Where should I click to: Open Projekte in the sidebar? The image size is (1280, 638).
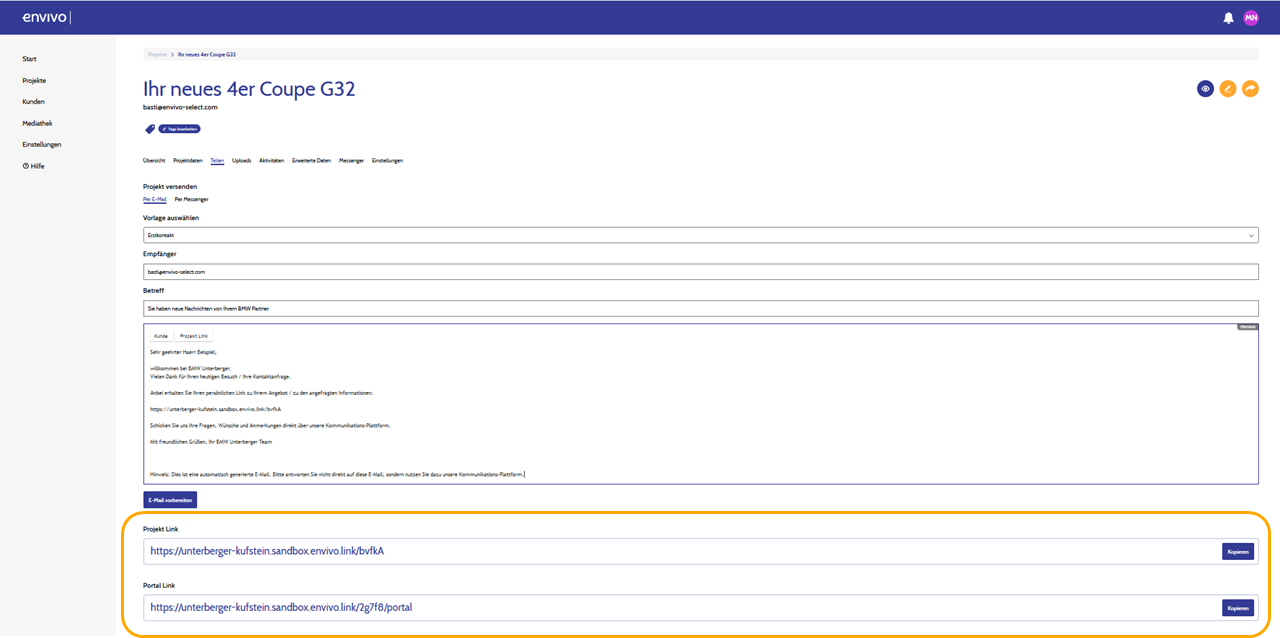click(x=34, y=80)
